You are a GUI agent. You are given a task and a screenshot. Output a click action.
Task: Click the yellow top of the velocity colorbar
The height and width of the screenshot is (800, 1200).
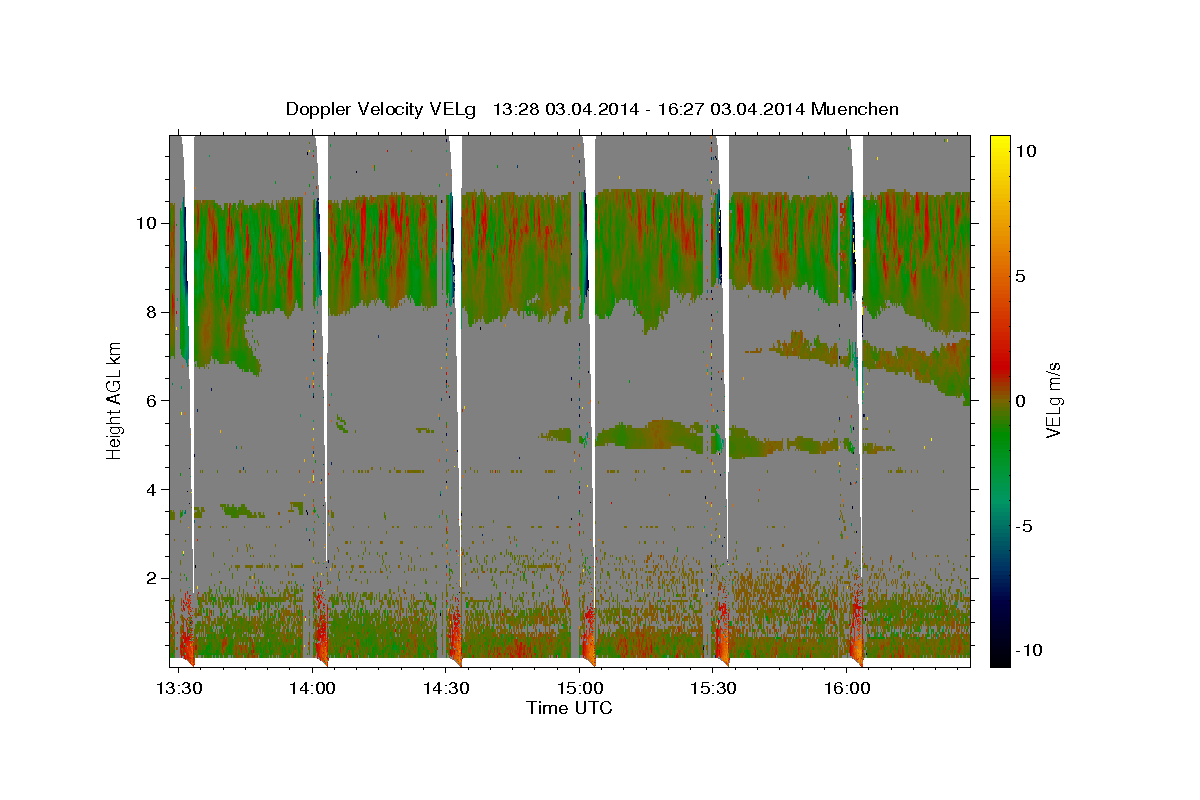pyautogui.click(x=1000, y=148)
